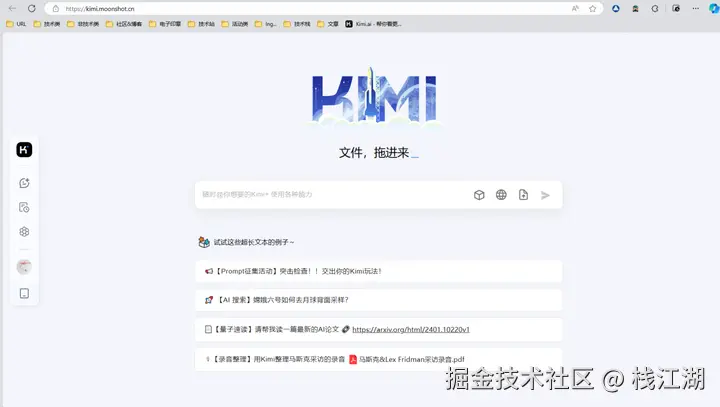The image size is (720, 407).
Task: Click the read aloud A icon in the address bar
Action: click(x=575, y=8)
